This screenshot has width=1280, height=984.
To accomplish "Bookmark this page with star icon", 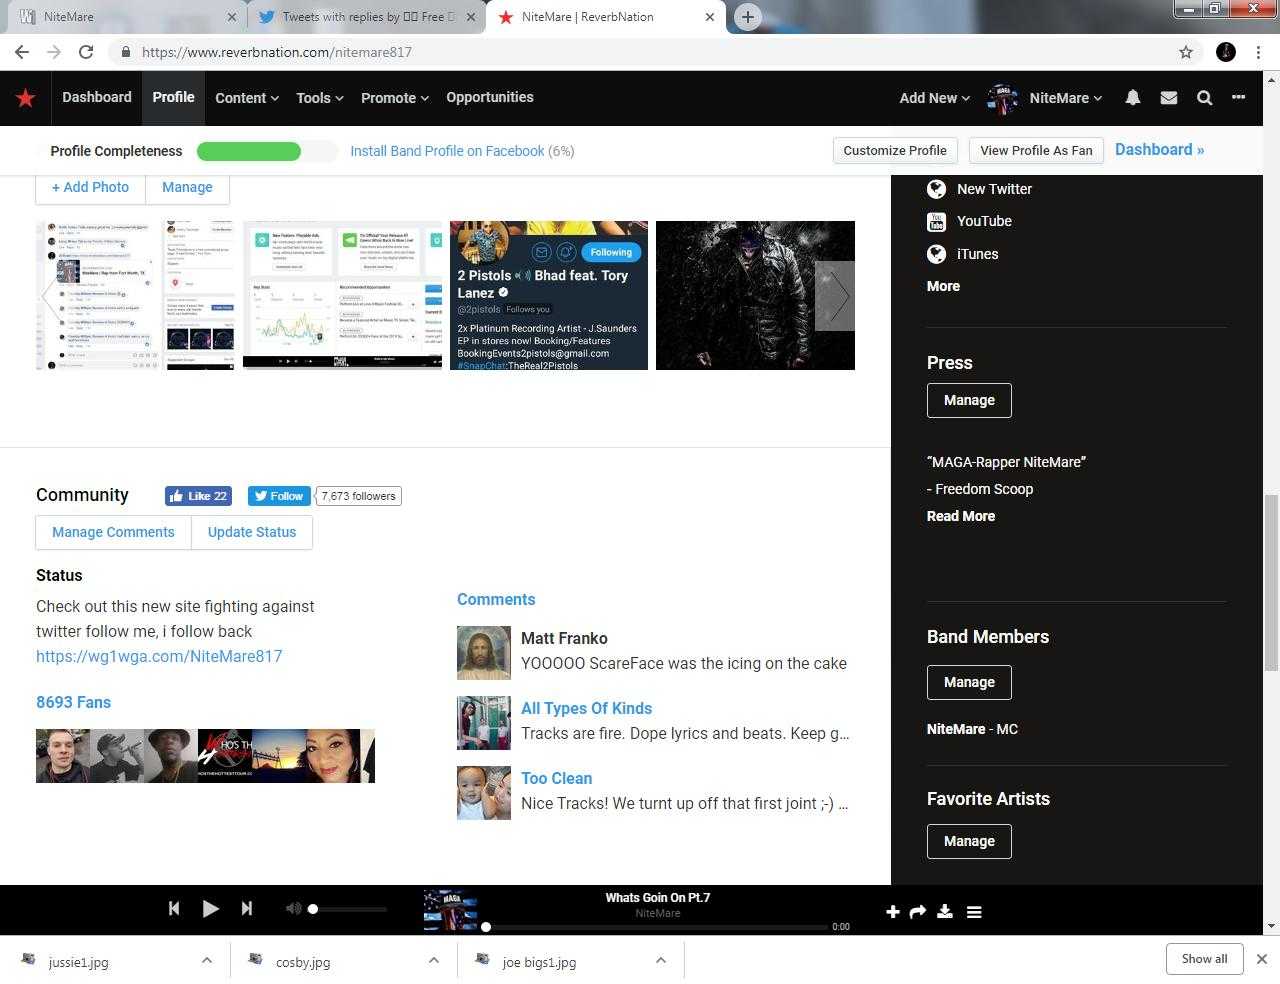I will pyautogui.click(x=1186, y=52).
